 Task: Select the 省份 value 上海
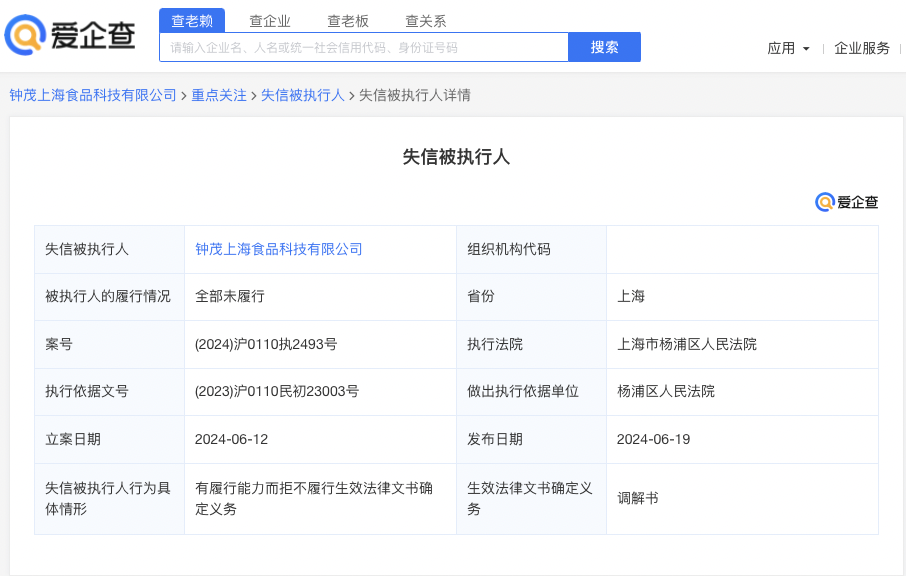pyautogui.click(x=631, y=296)
